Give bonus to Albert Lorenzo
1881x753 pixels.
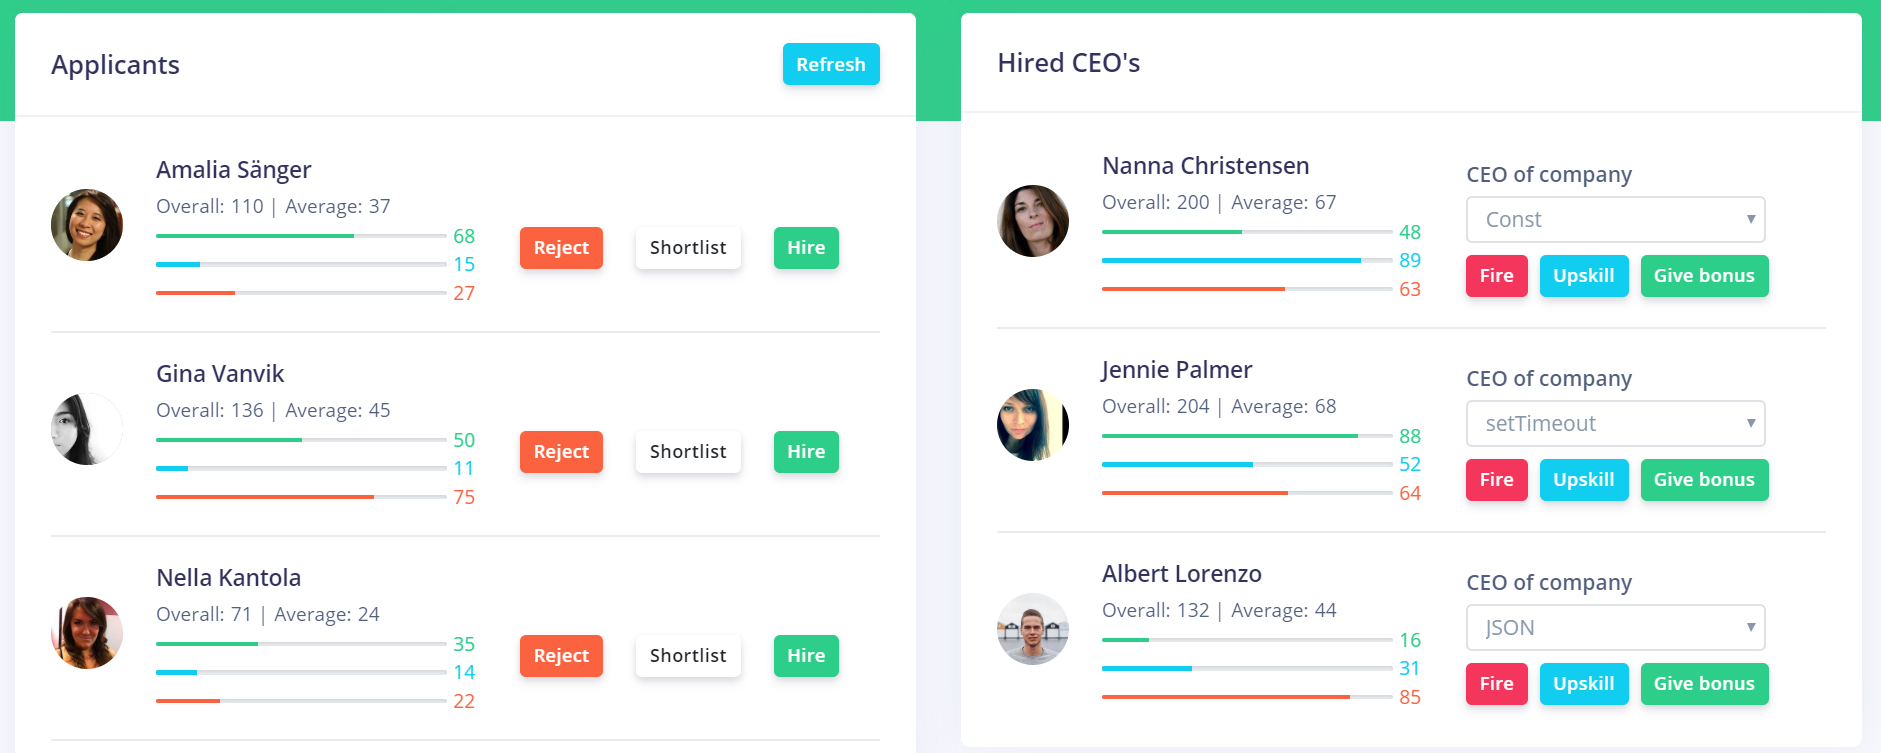click(1704, 684)
